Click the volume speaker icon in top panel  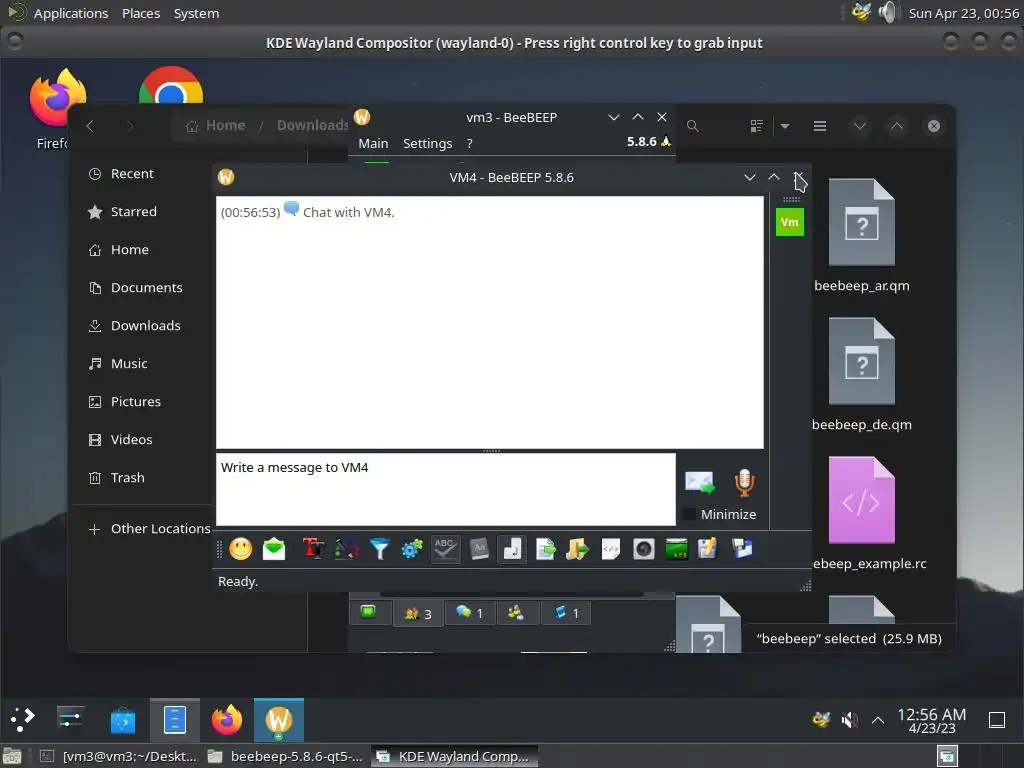click(x=888, y=12)
